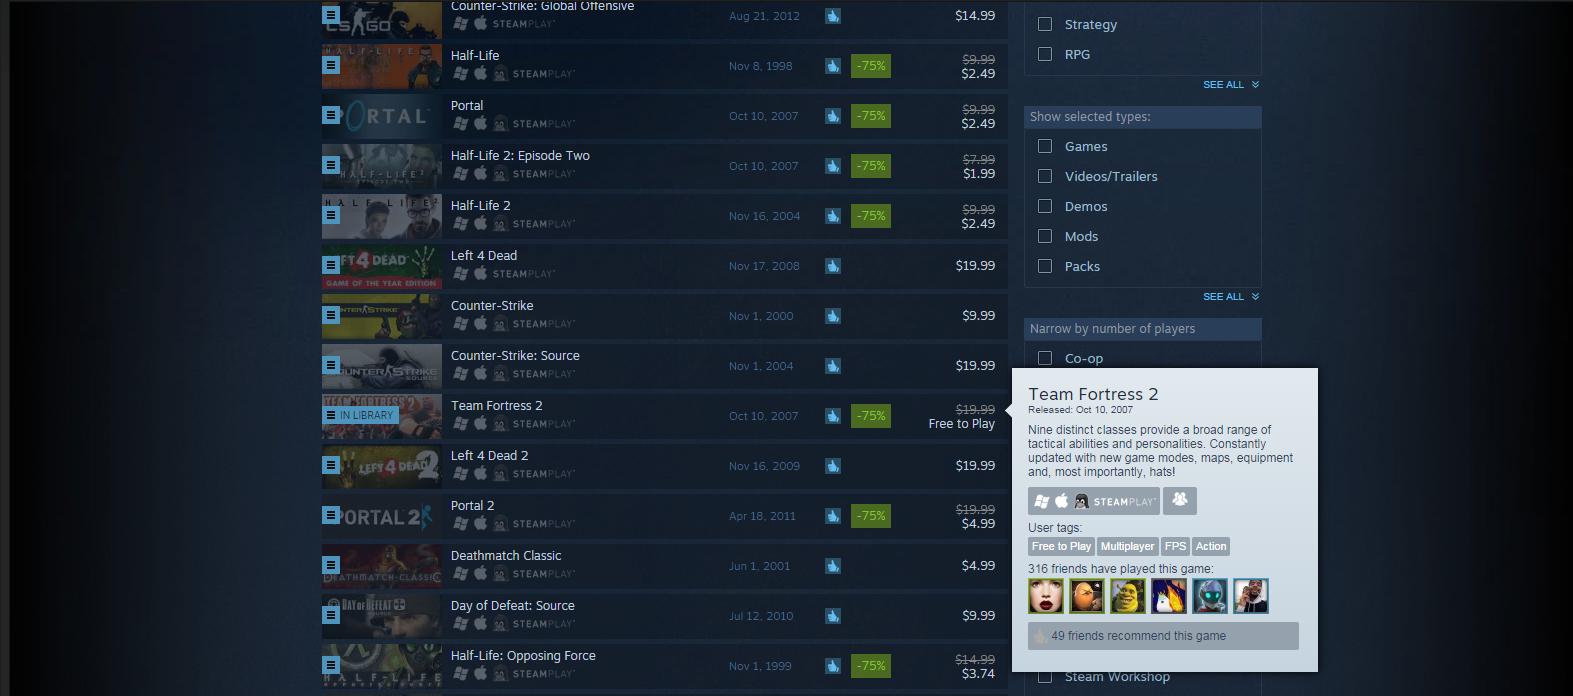The height and width of the screenshot is (696, 1573).
Task: Collapse the Narrow by number of players header
Action: (x=1142, y=329)
